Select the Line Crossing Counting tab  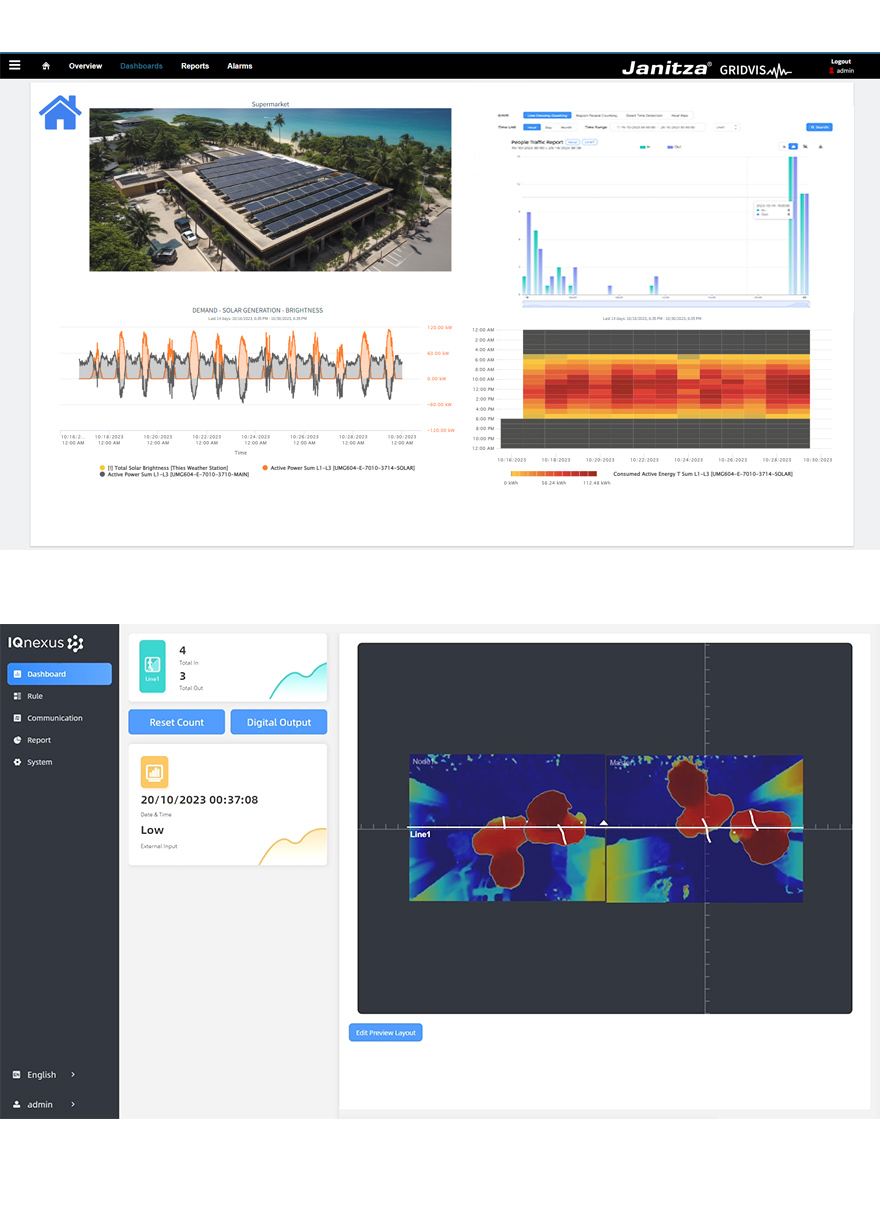tap(548, 116)
